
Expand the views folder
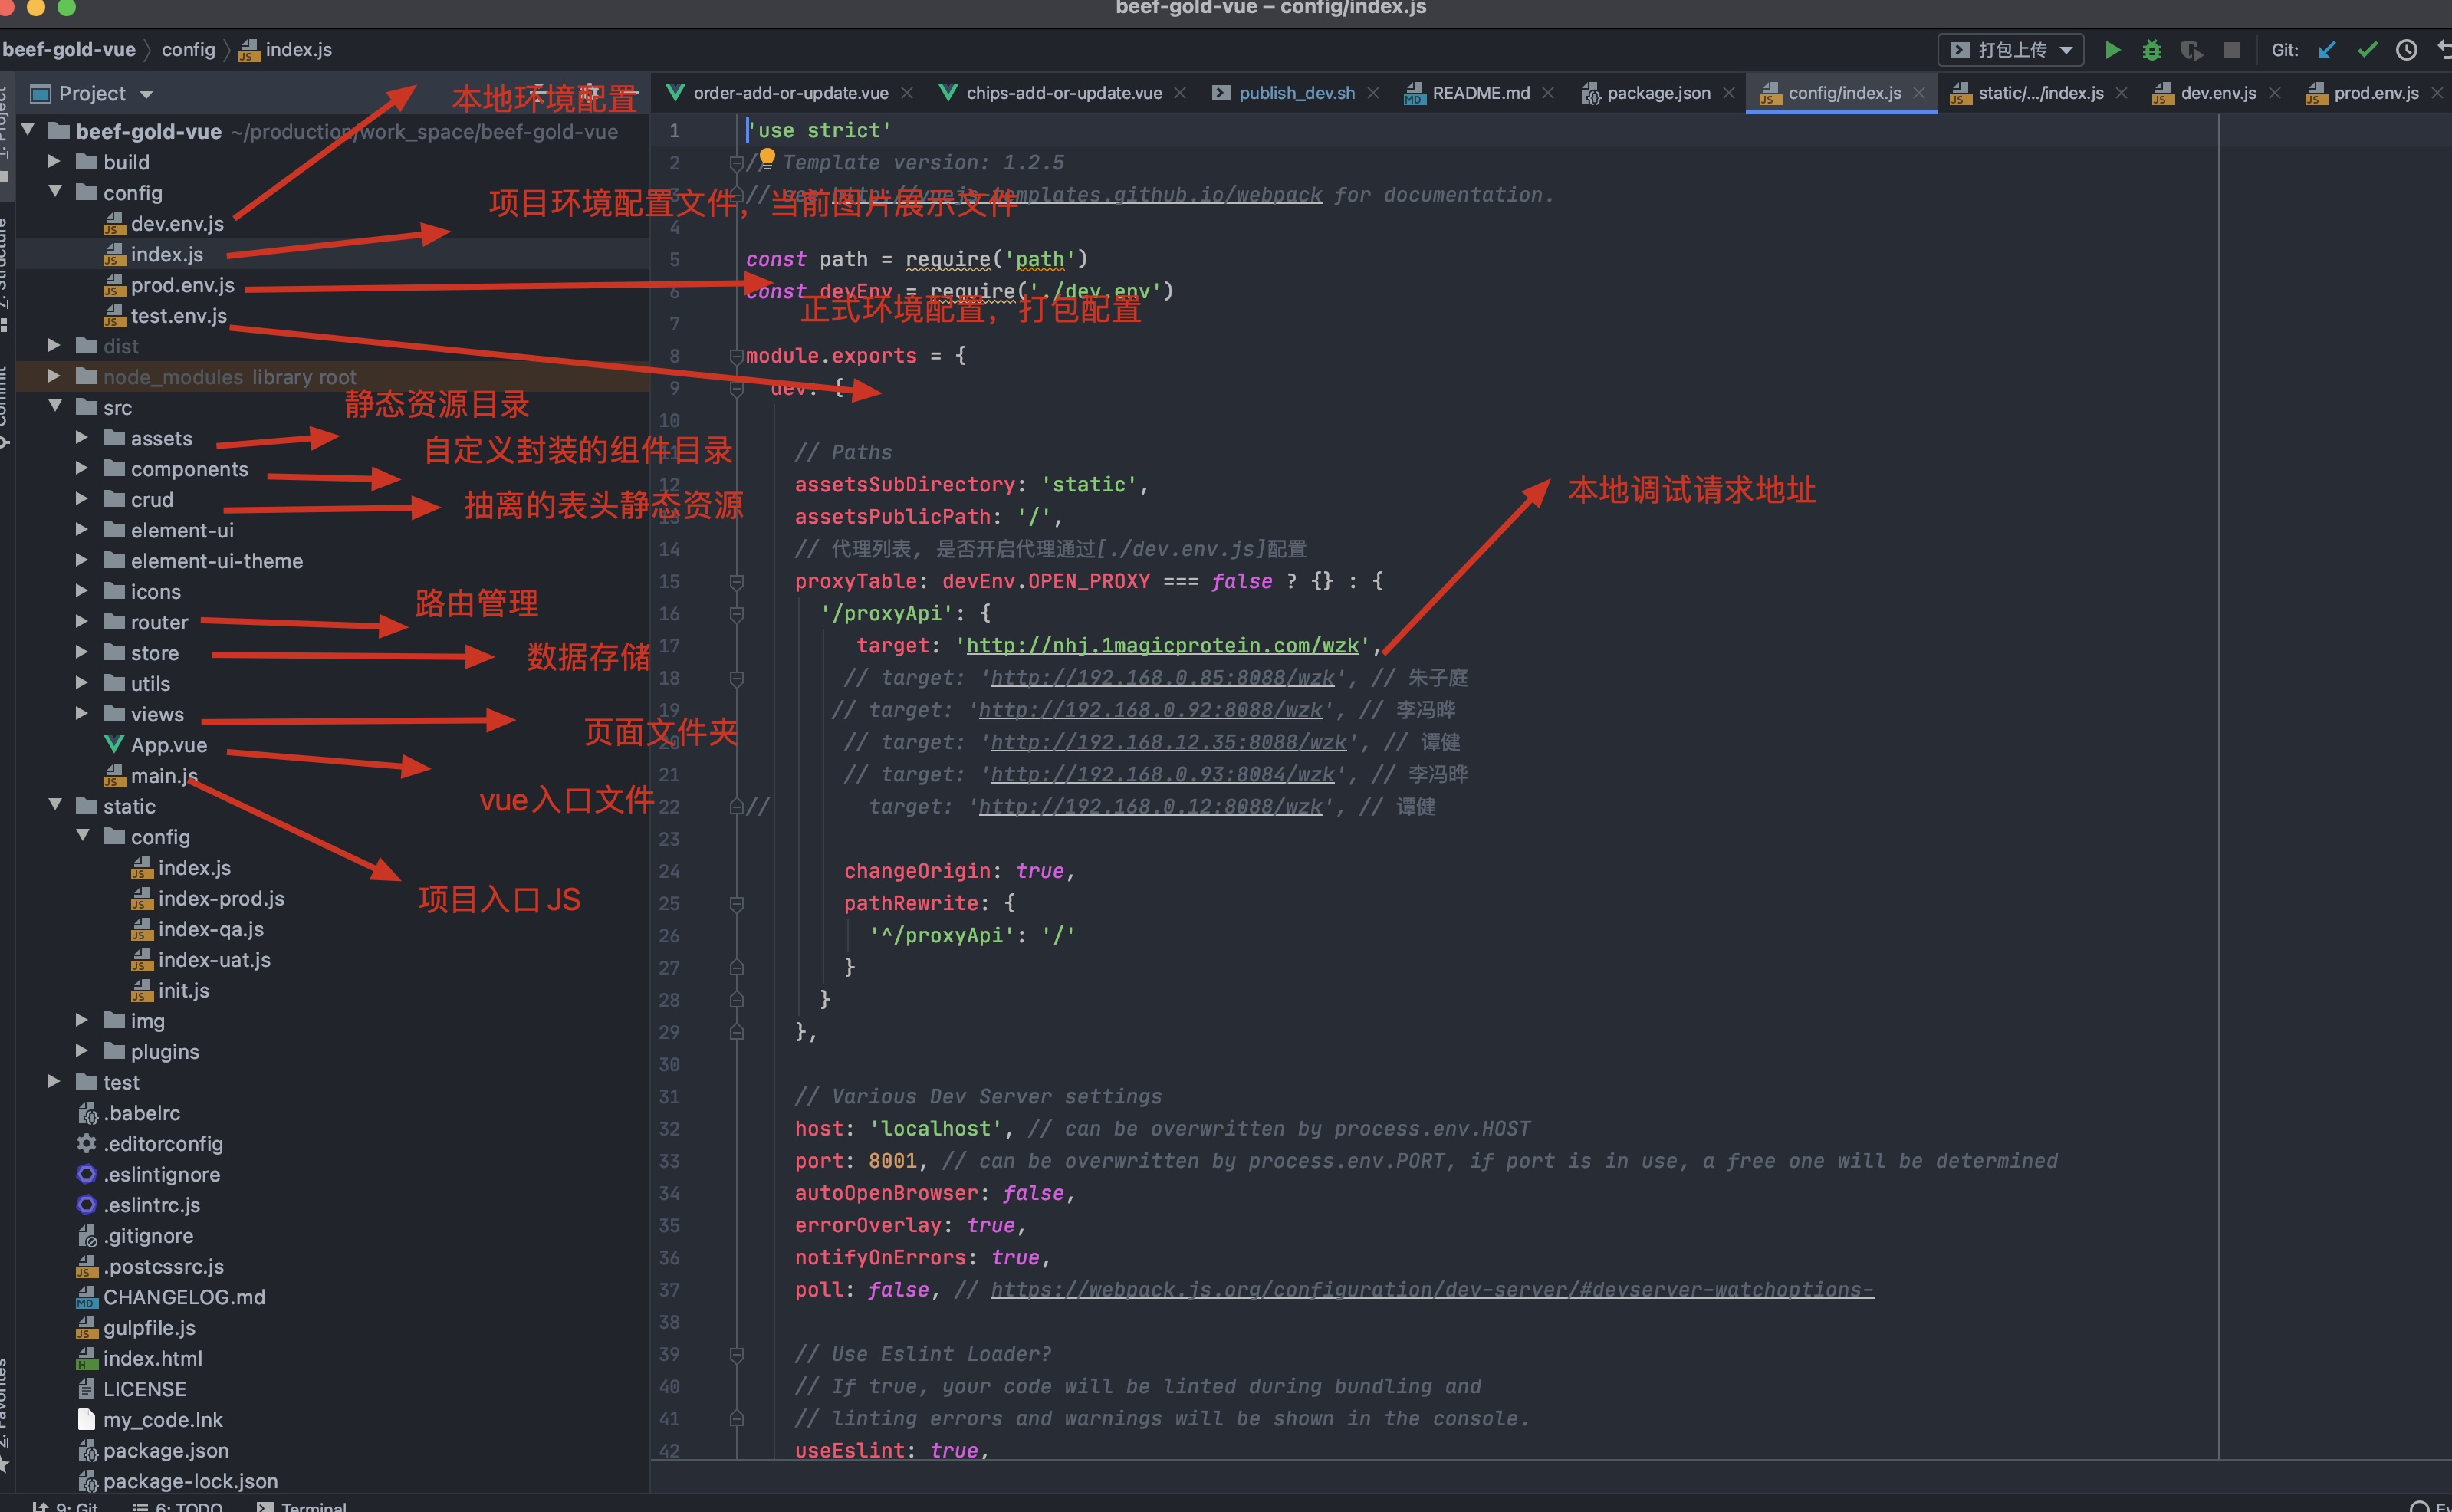(x=81, y=713)
